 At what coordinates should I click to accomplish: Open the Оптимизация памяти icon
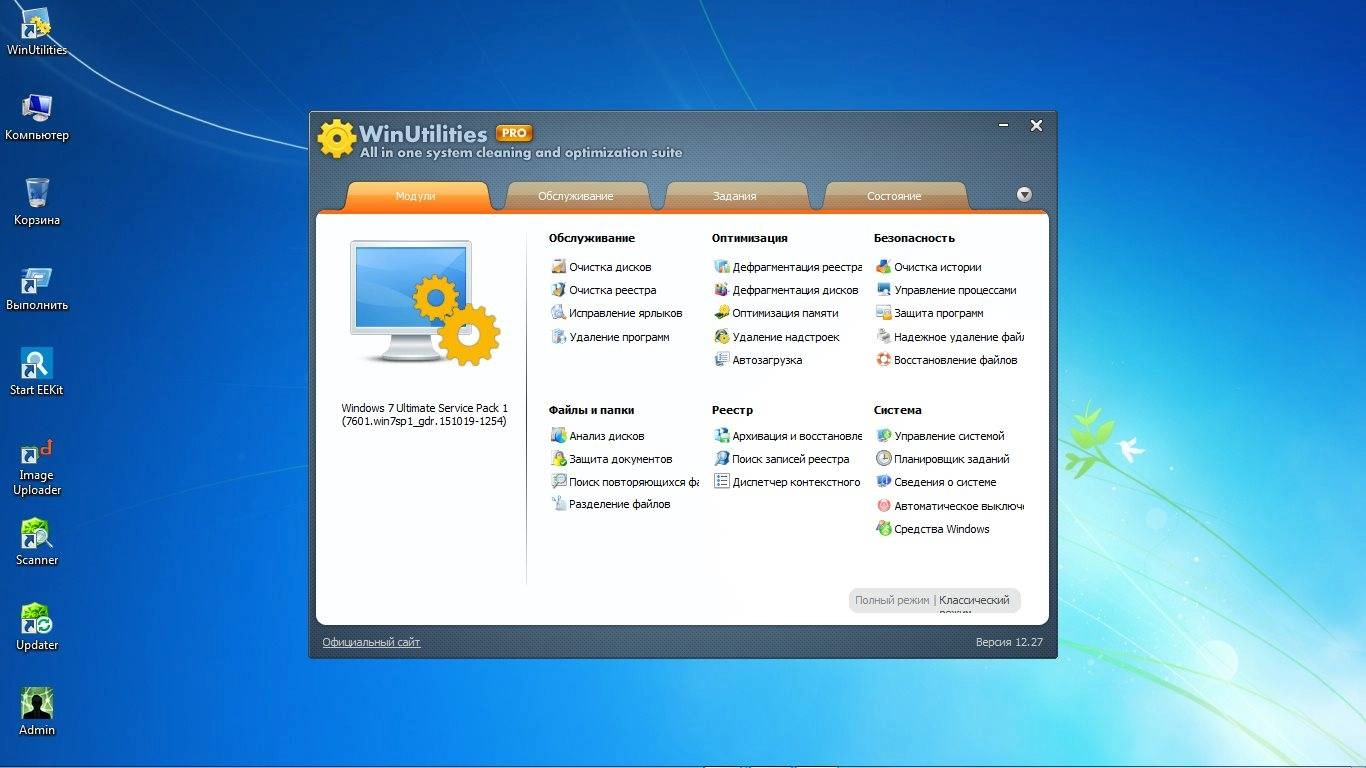pos(722,313)
